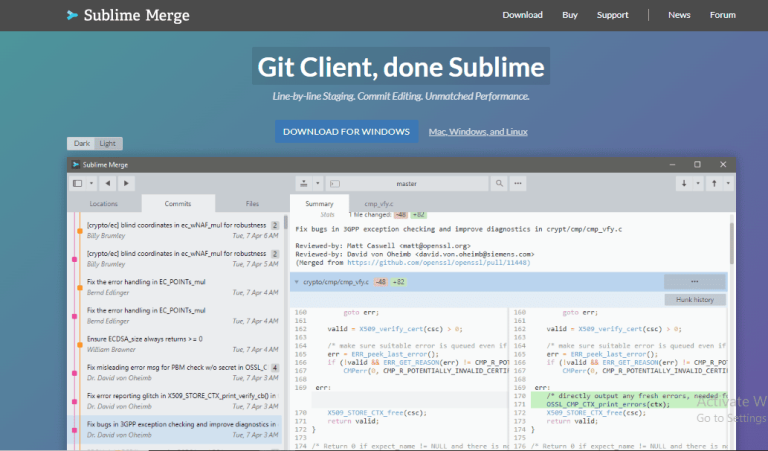Viewport: 768px width, 451px height.
Task: Open the Download nav link
Action: tap(523, 15)
